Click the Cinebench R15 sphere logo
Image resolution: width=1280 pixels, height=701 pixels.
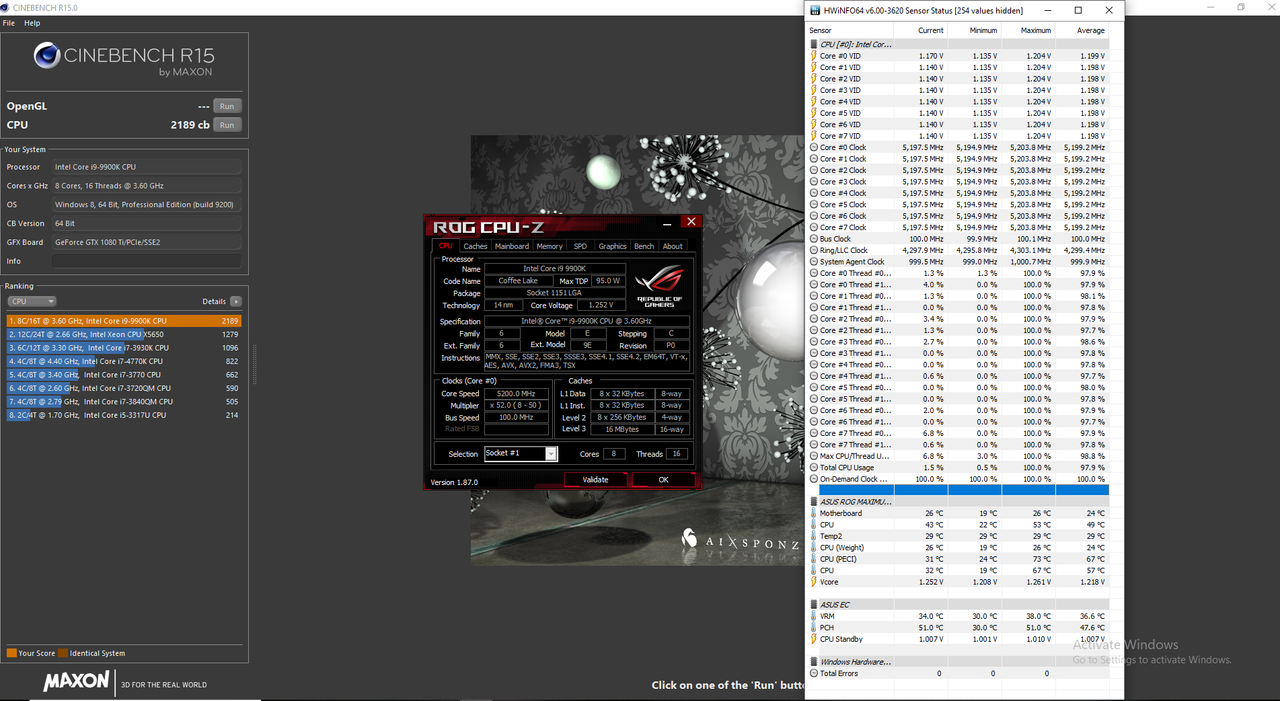tap(46, 55)
